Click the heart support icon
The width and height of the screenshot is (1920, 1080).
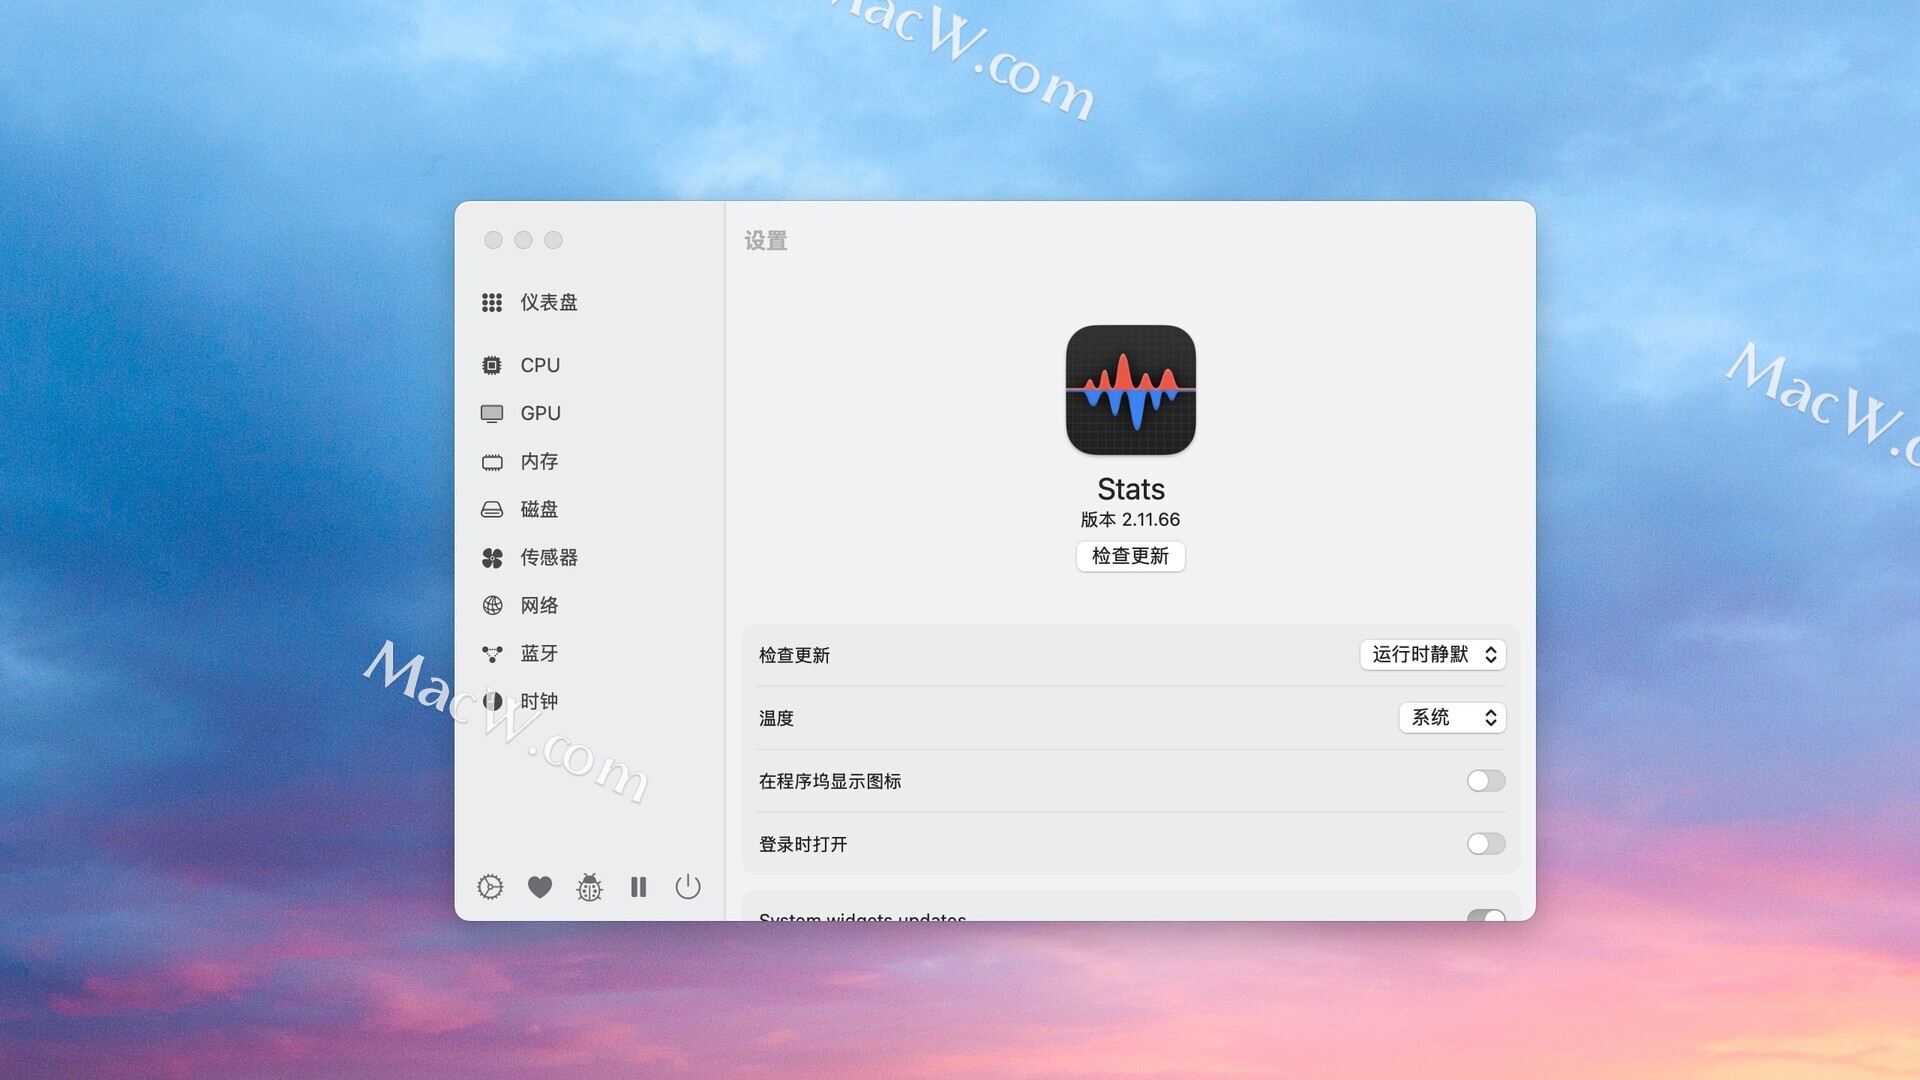(540, 887)
